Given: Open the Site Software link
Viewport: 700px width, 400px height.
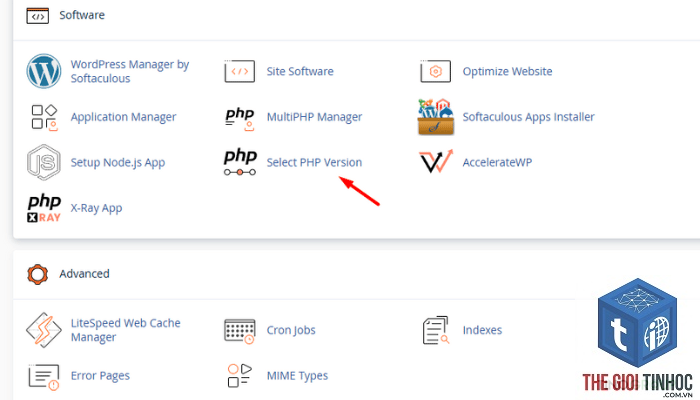Looking at the screenshot, I should click(x=300, y=71).
